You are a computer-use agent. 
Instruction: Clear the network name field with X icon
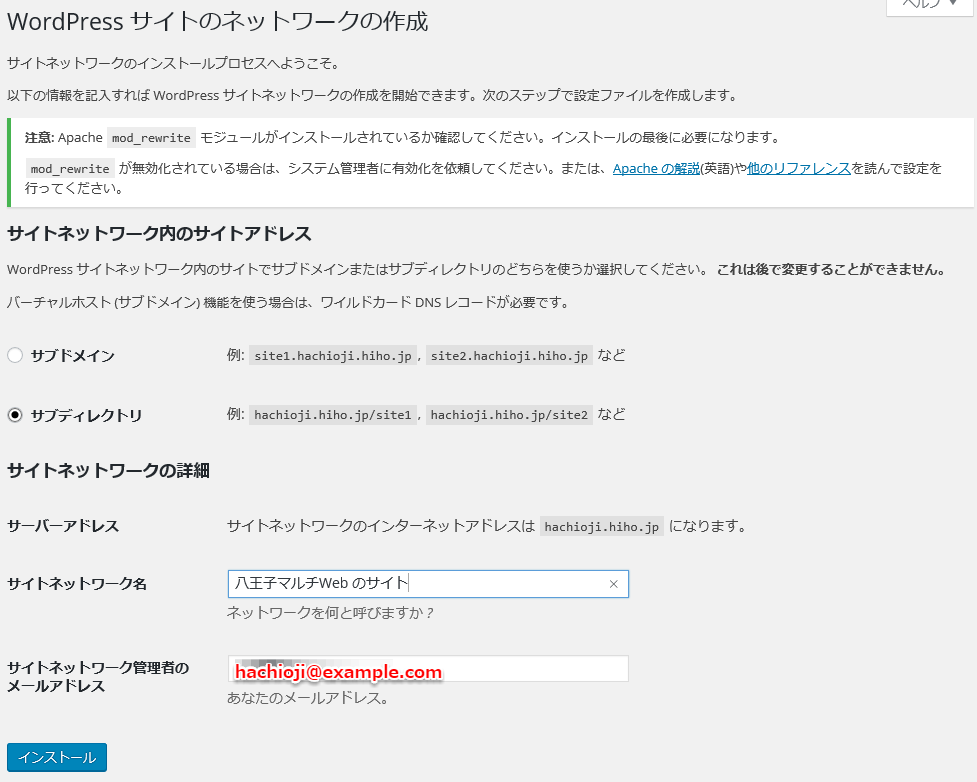613,584
